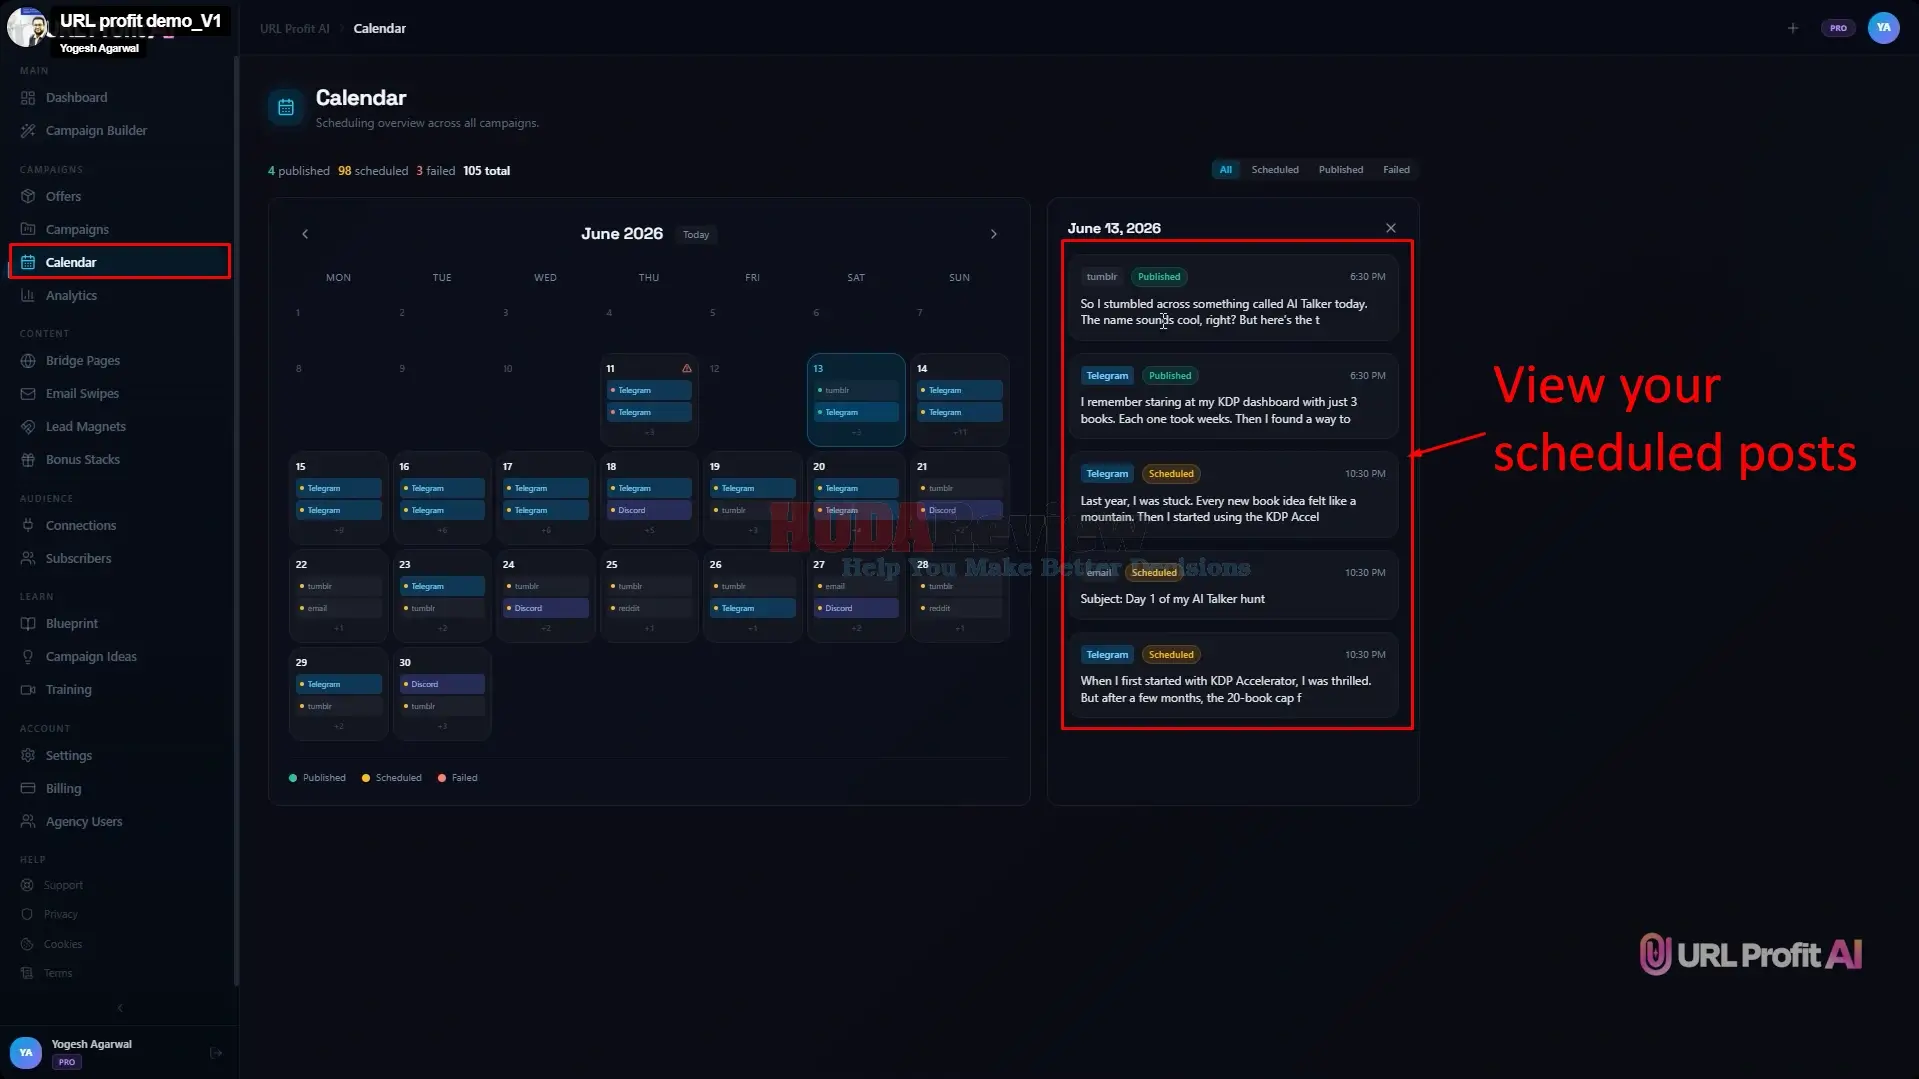This screenshot has width=1919, height=1079.
Task: Click the Subscribers people icon
Action: tap(28, 558)
